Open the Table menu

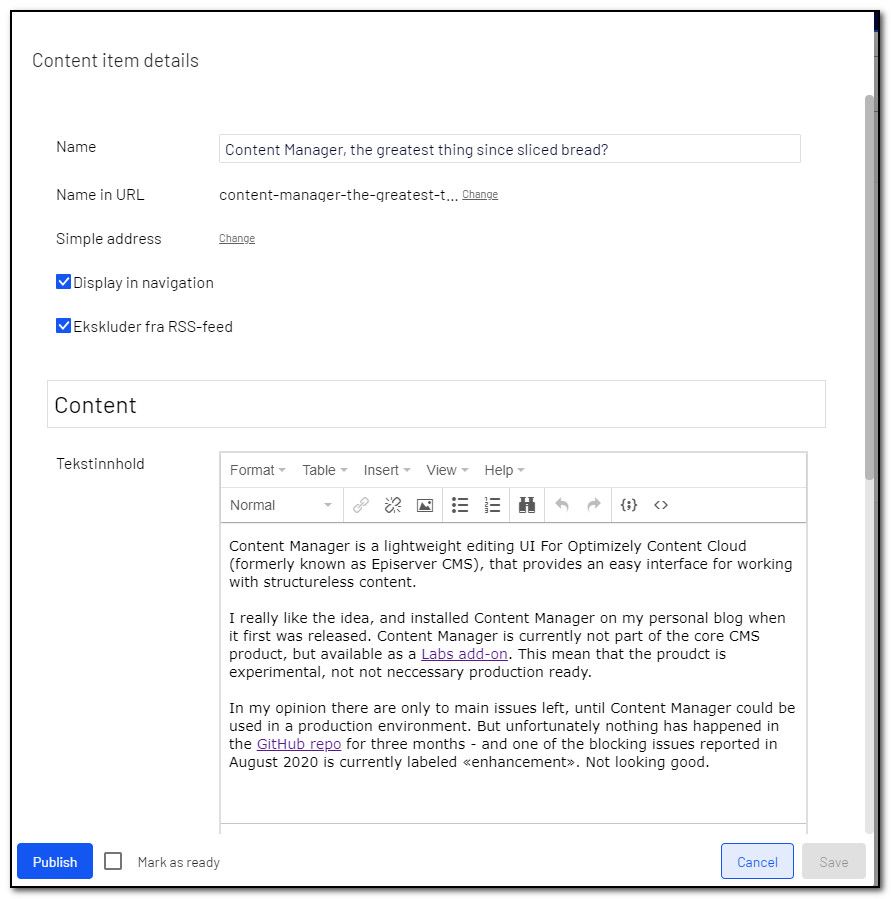point(325,470)
